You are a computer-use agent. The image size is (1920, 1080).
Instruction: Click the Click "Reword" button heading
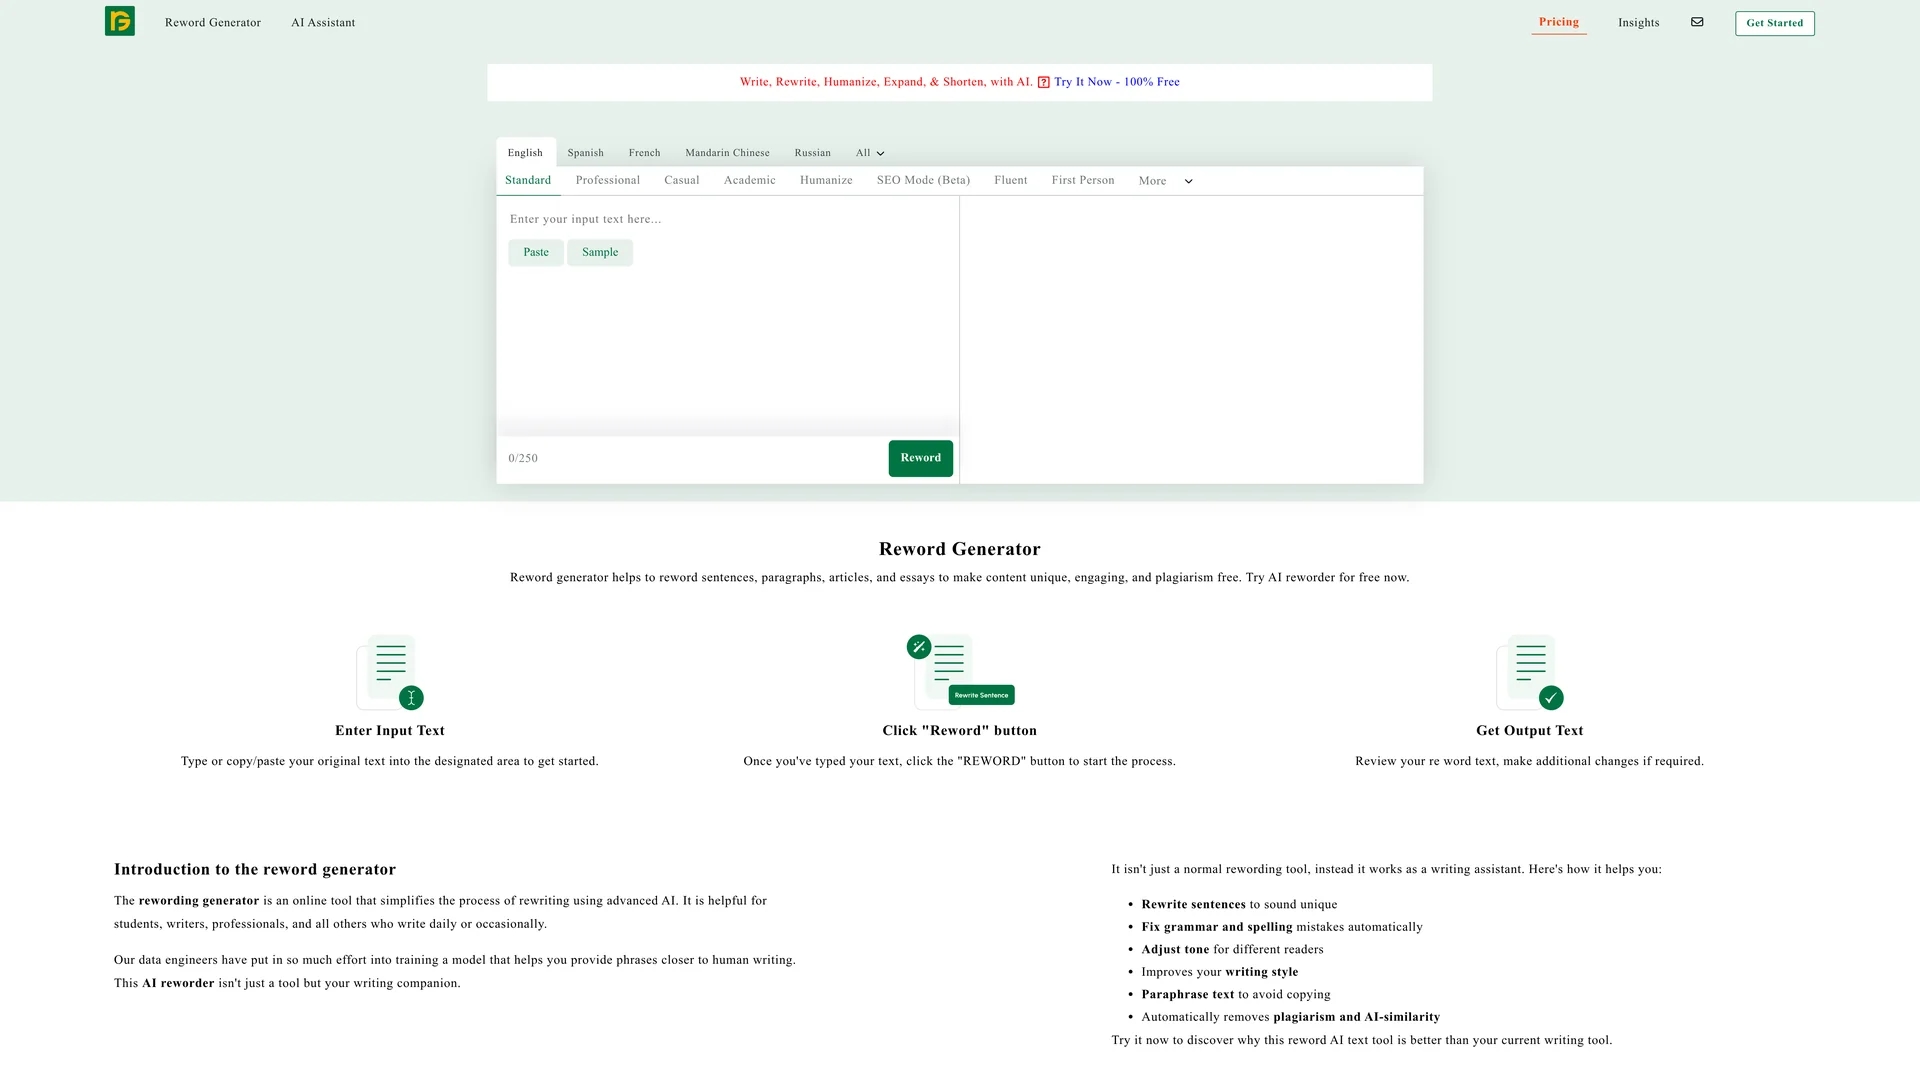click(959, 731)
